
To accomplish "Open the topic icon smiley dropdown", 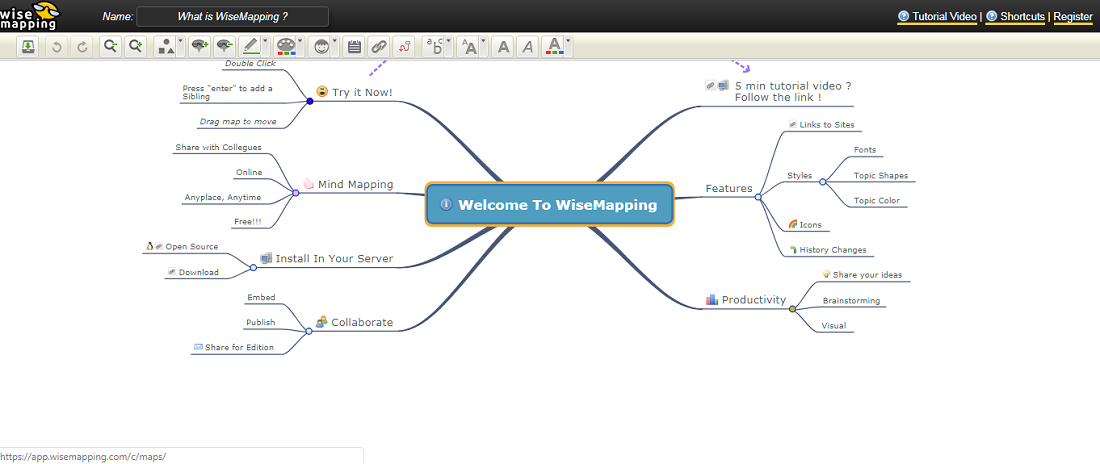I will pyautogui.click(x=323, y=47).
